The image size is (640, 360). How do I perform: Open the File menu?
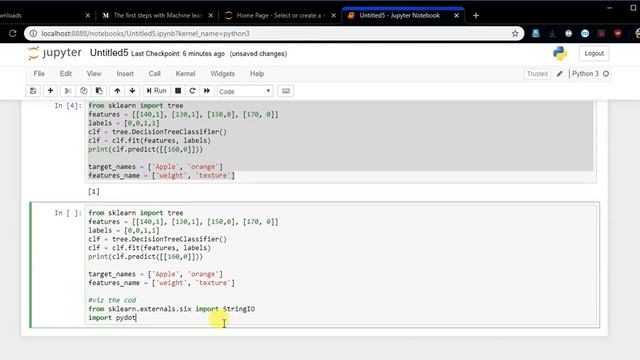39,74
